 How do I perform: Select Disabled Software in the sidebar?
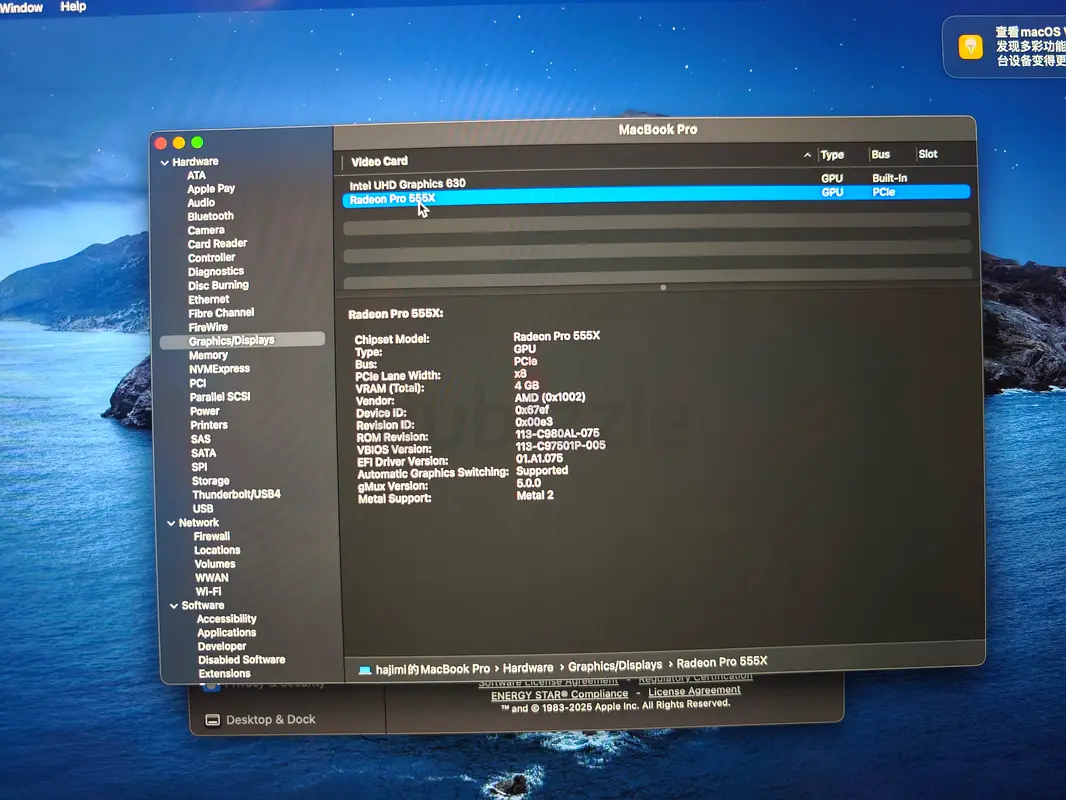(241, 660)
